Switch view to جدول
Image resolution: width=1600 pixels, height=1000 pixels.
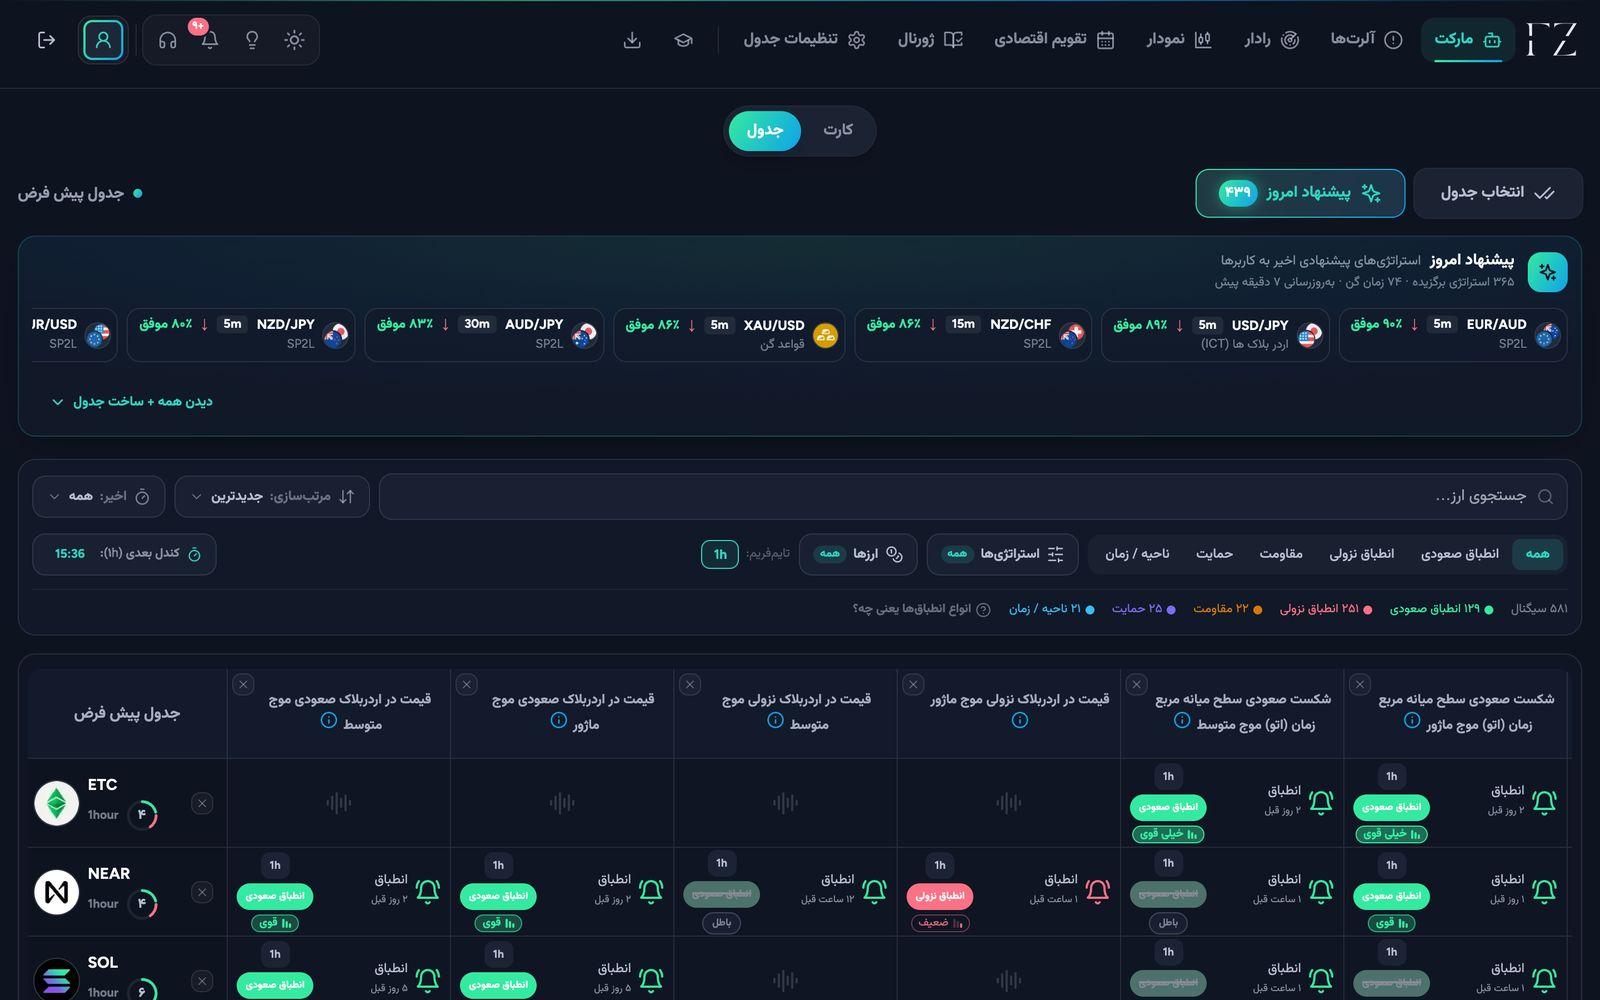[765, 131]
